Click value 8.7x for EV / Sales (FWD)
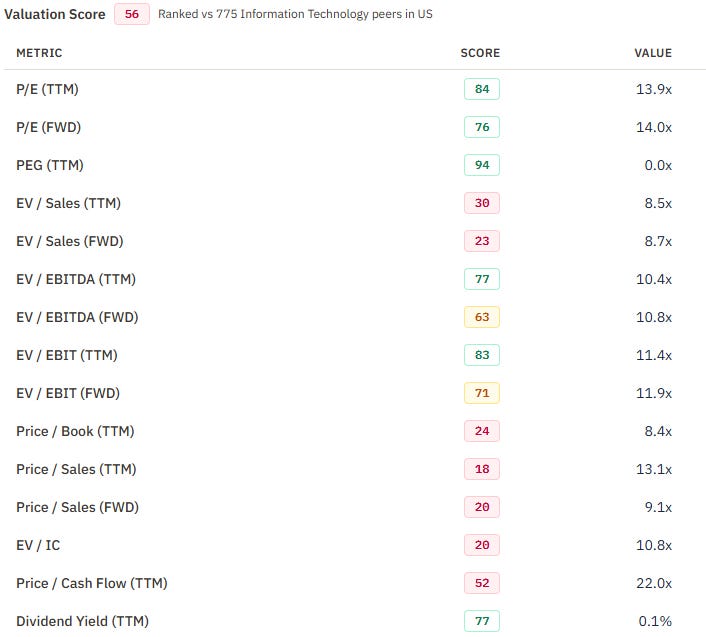 (x=658, y=241)
